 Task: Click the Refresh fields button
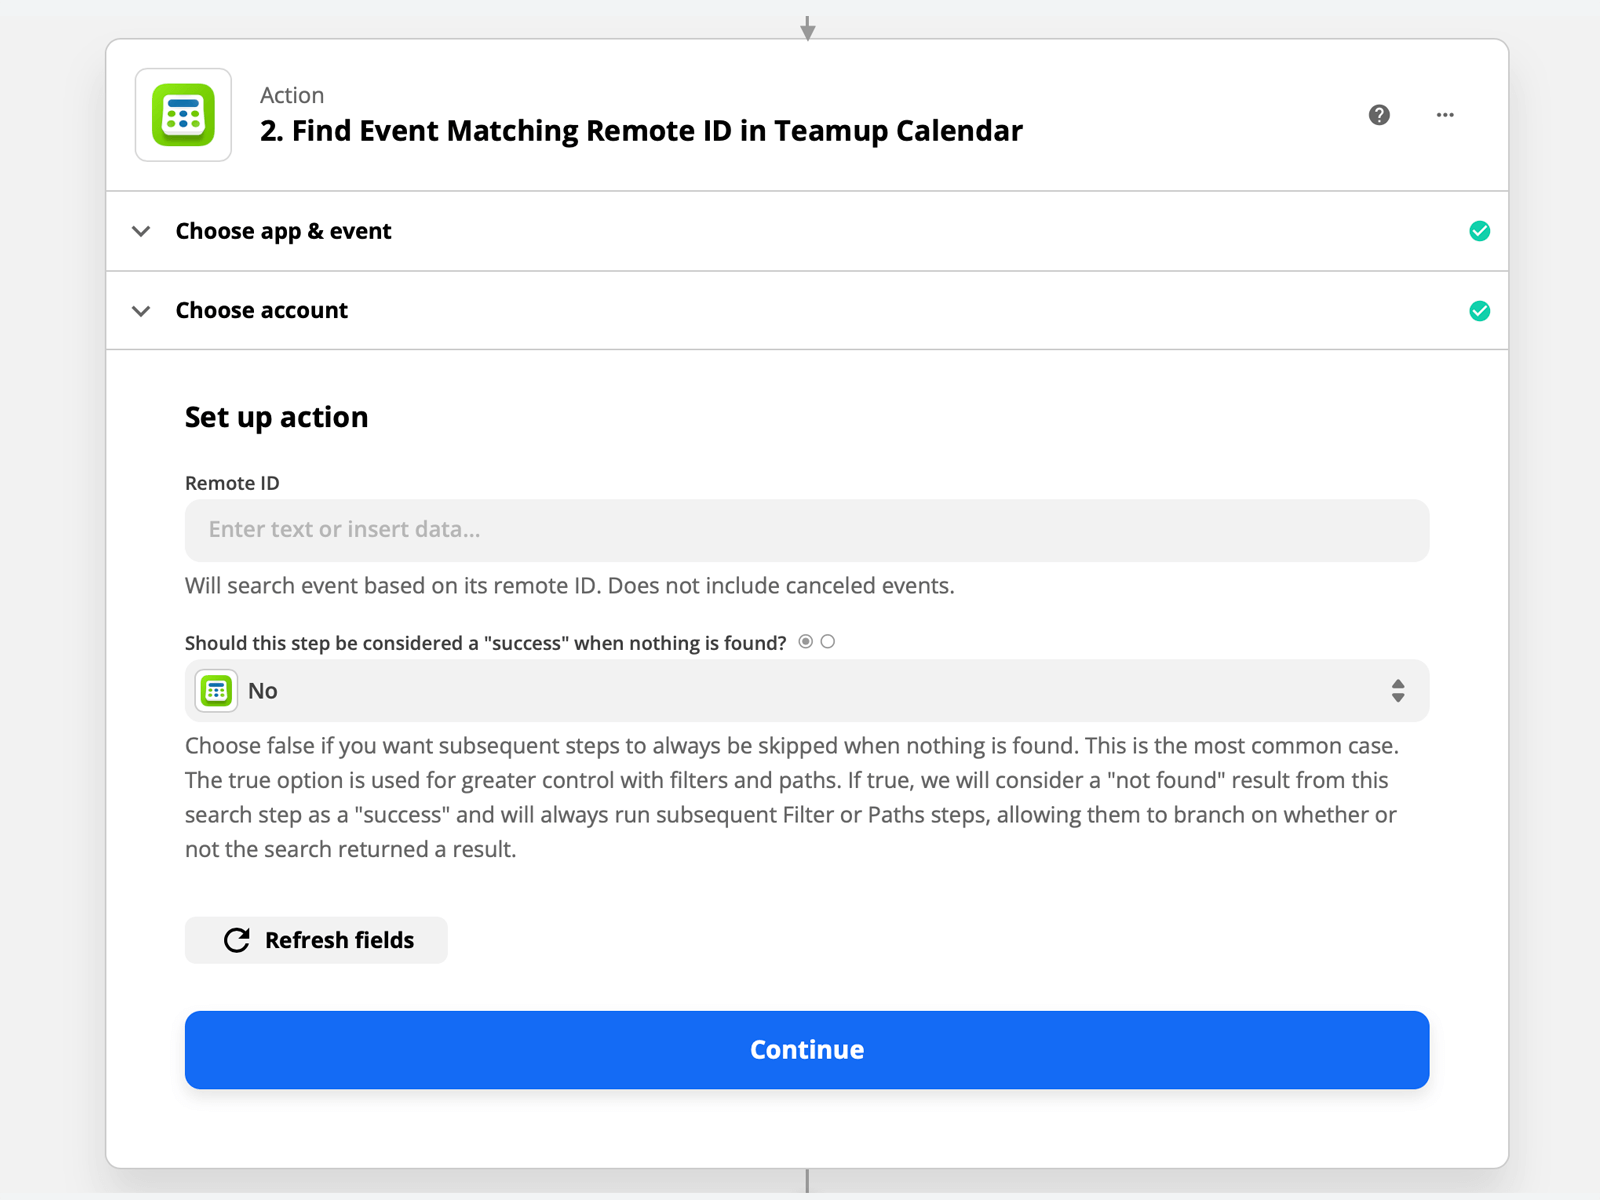point(316,940)
